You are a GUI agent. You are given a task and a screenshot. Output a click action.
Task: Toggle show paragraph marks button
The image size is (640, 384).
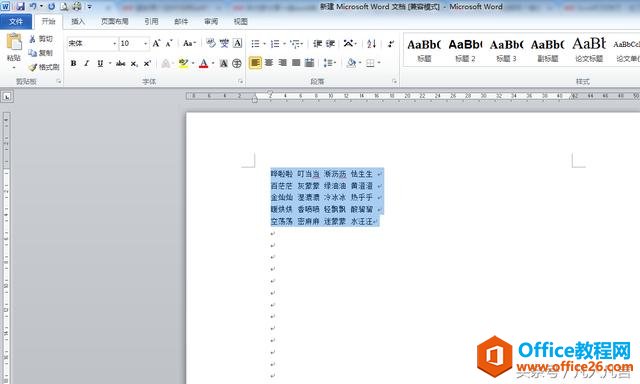pyautogui.click(x=390, y=43)
